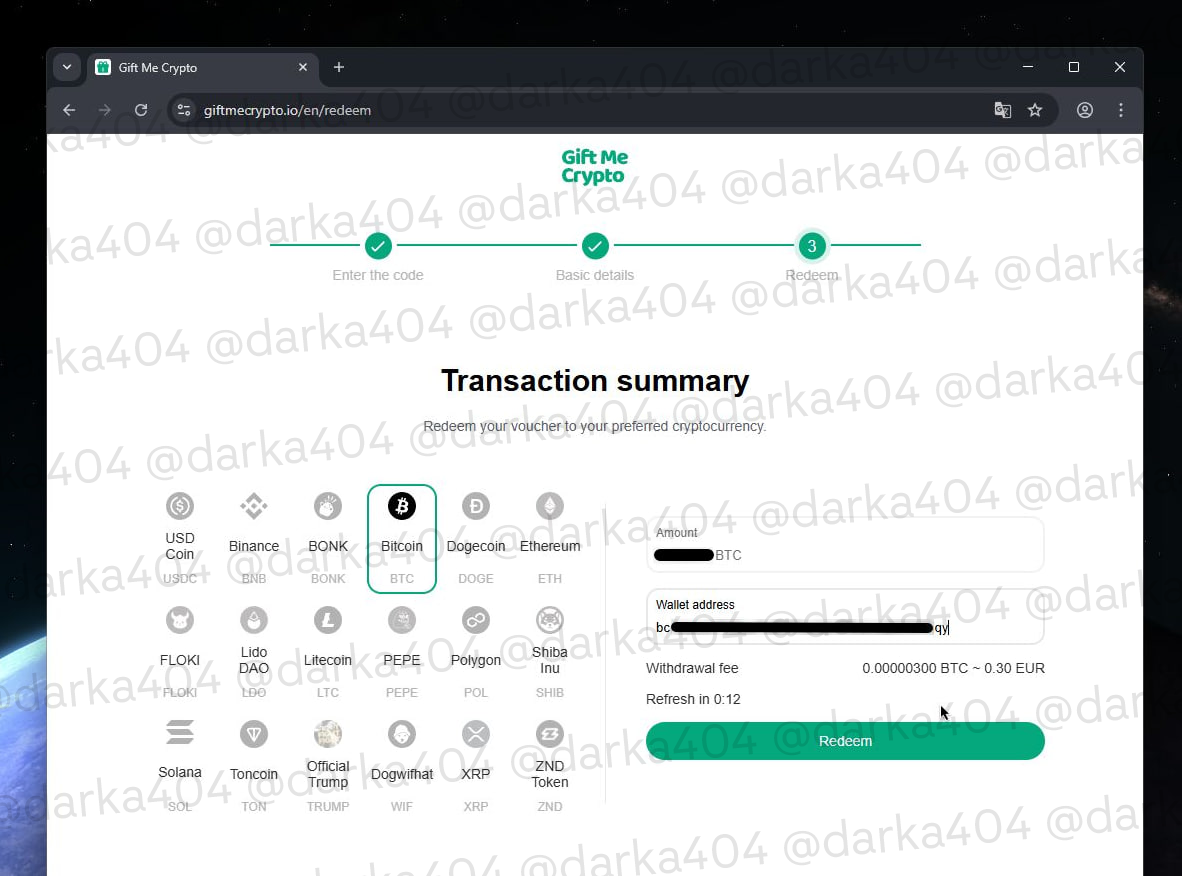Open Chrome's three-dot menu

click(1121, 110)
